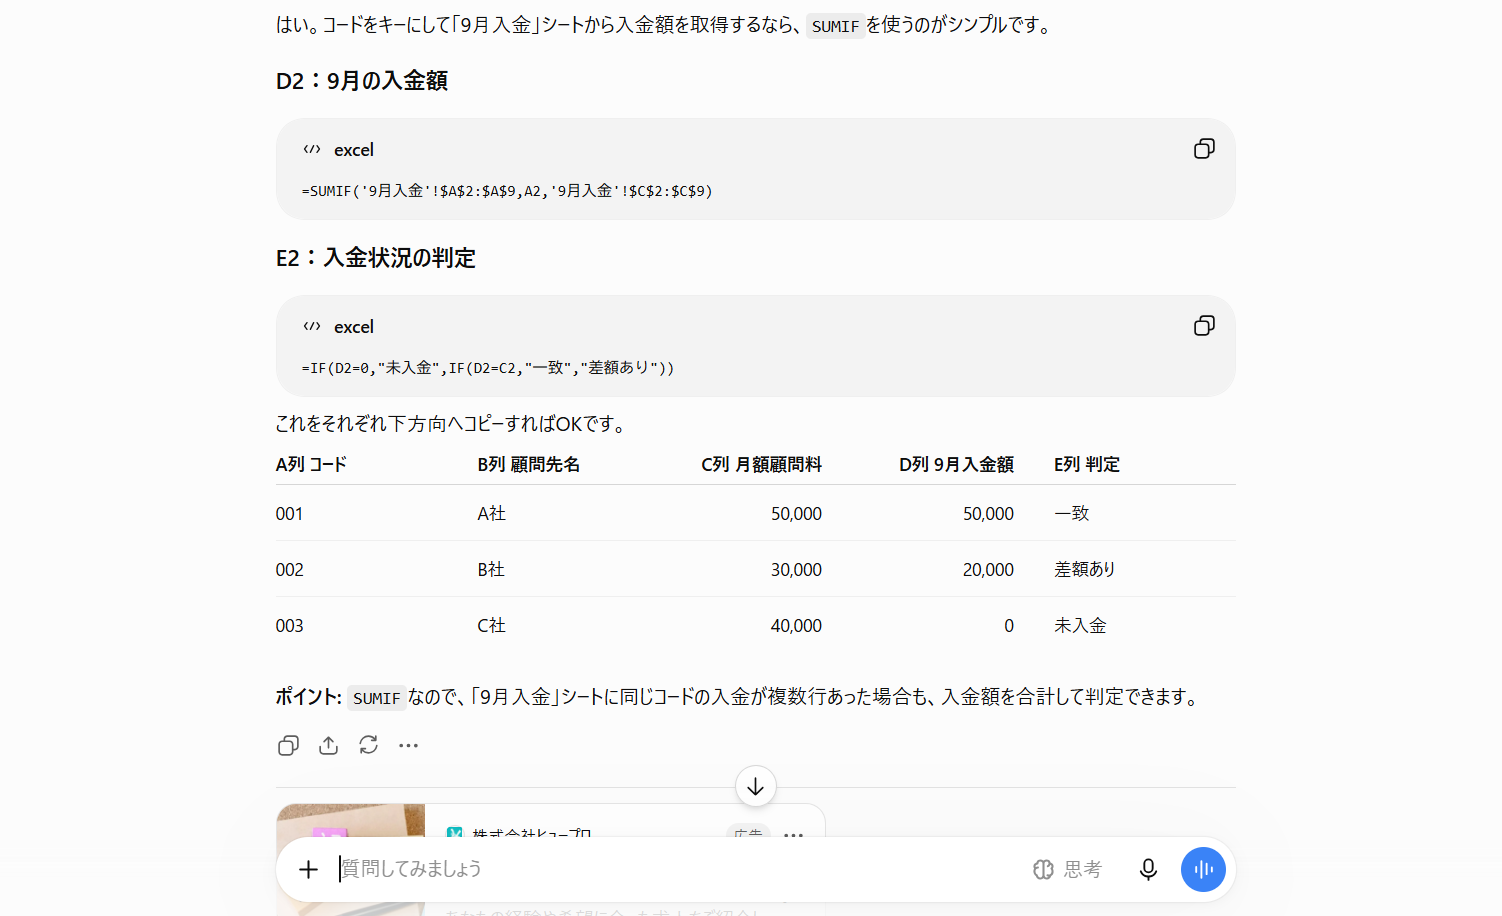Share the response with the share icon
Screen dimensions: 1502x916
[328, 745]
